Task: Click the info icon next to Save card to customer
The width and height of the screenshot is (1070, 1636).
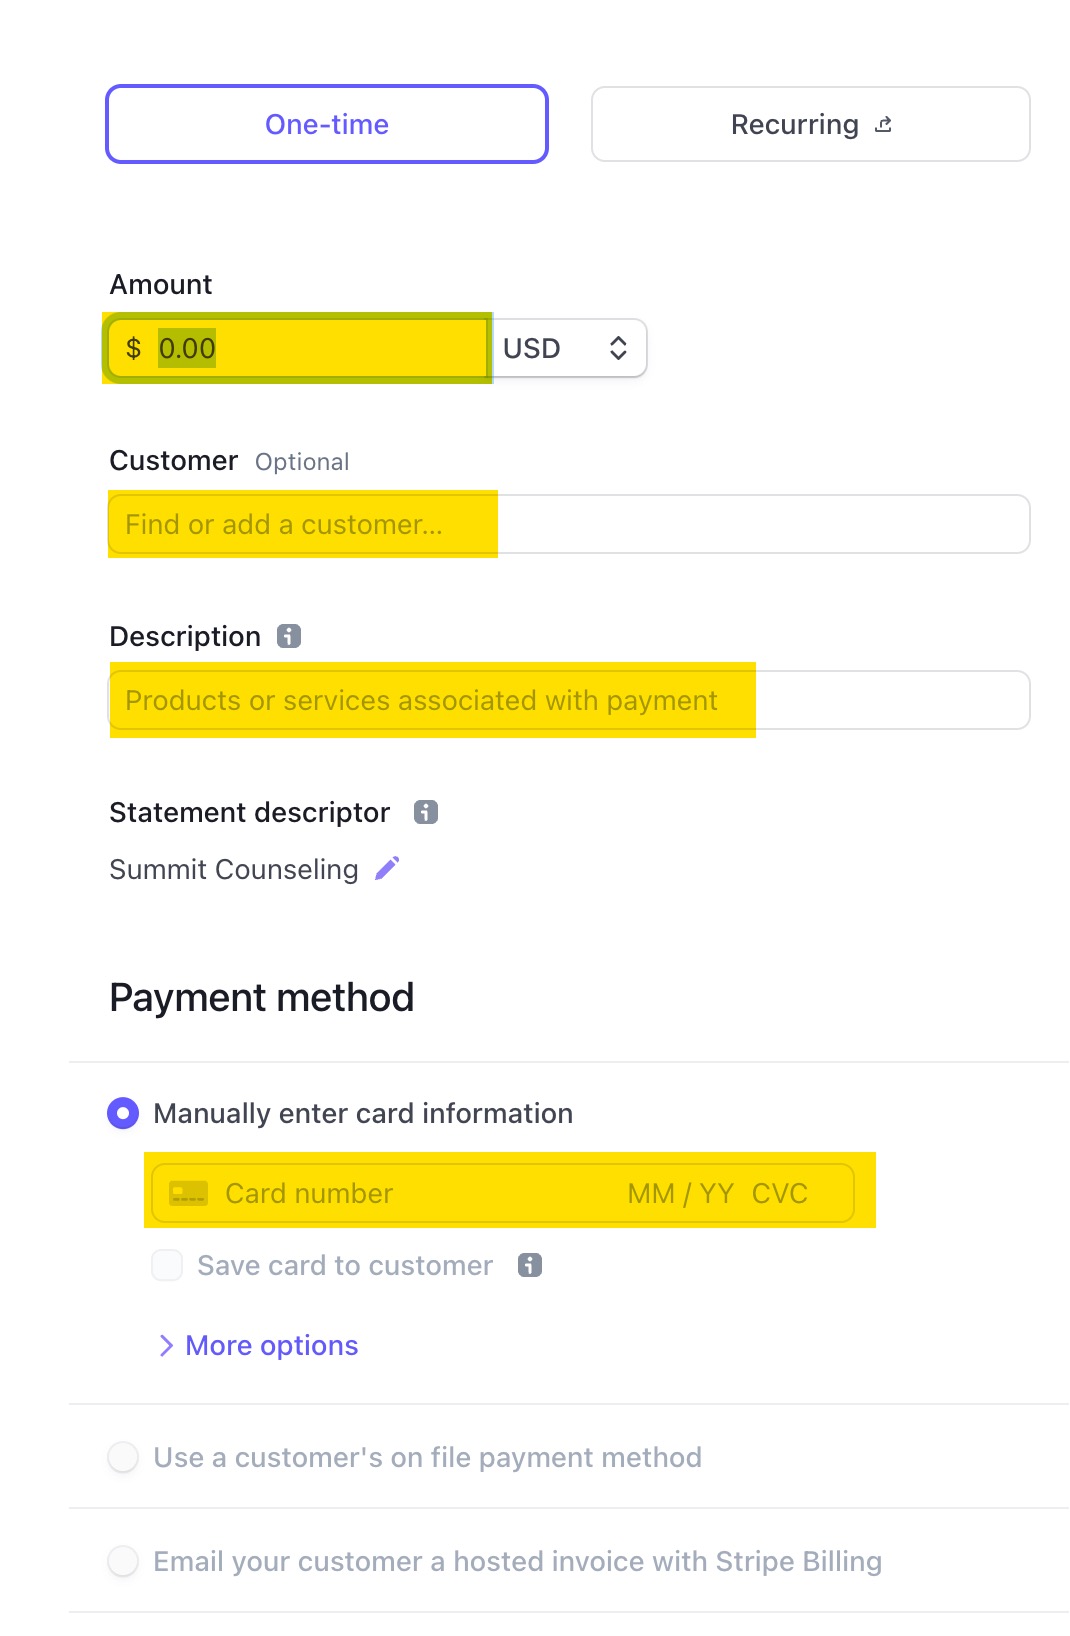Action: [x=528, y=1265]
